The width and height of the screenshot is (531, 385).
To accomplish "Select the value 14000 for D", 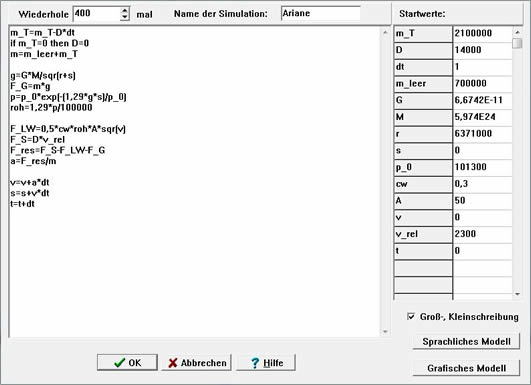I will (483, 50).
